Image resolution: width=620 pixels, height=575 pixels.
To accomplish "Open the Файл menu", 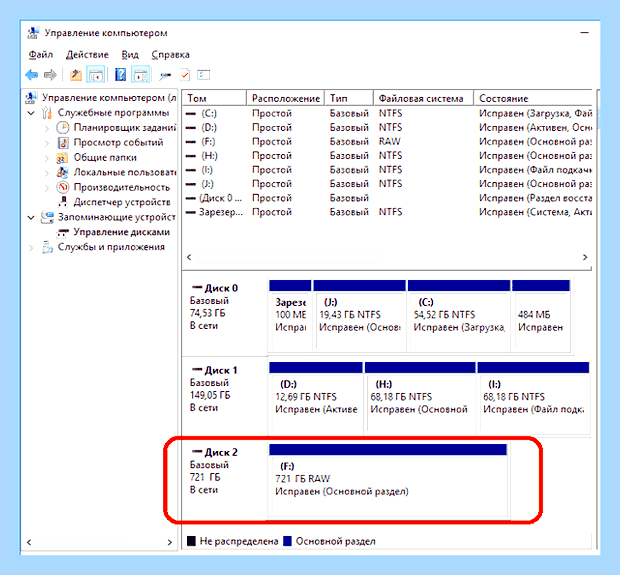I will click(x=41, y=55).
